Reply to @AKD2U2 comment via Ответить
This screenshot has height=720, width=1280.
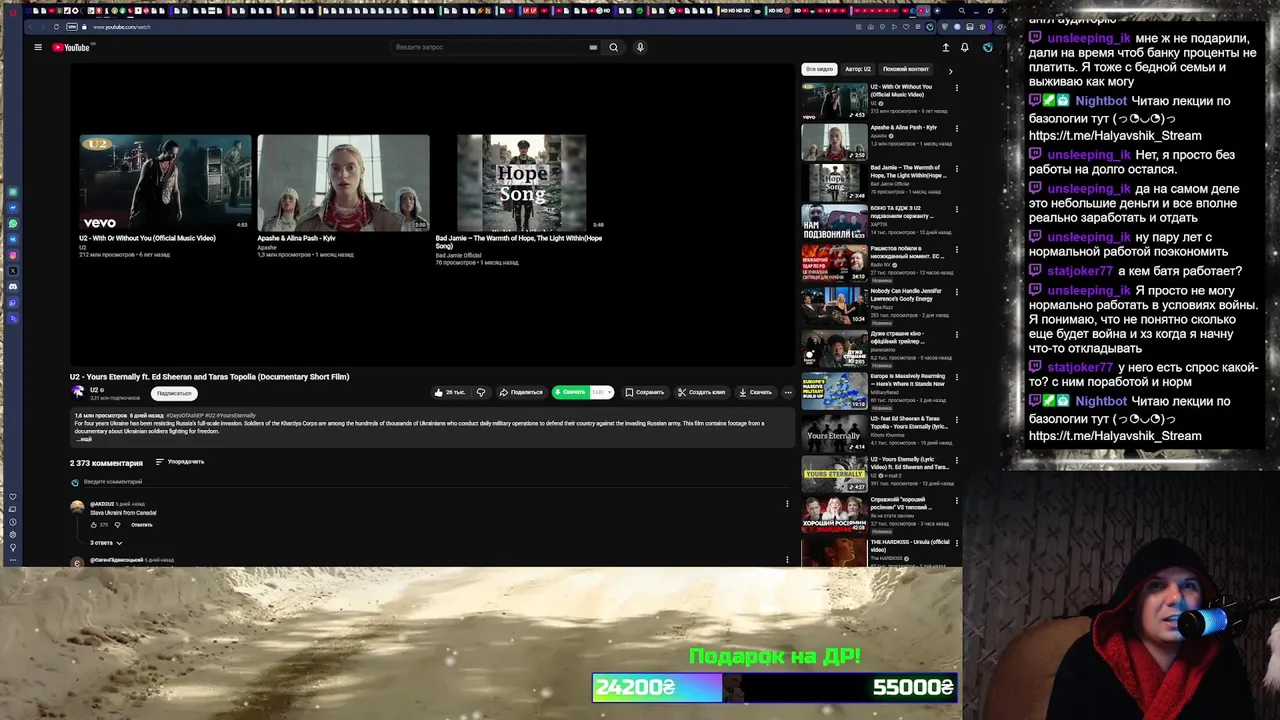pos(142,524)
